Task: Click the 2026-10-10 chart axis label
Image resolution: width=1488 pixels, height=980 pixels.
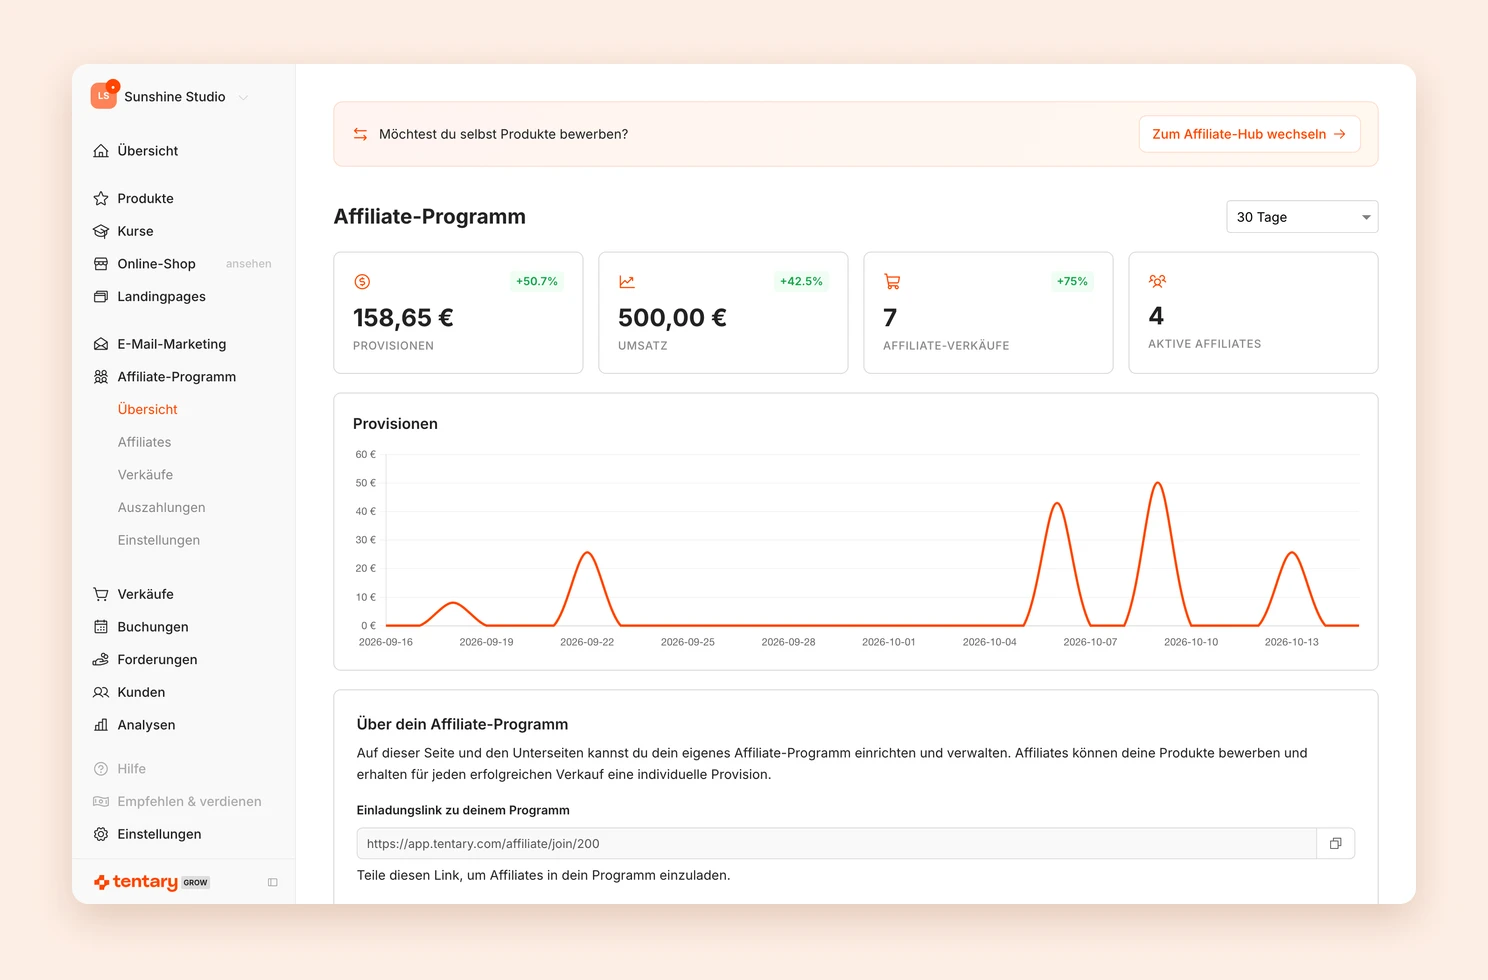Action: [1191, 642]
